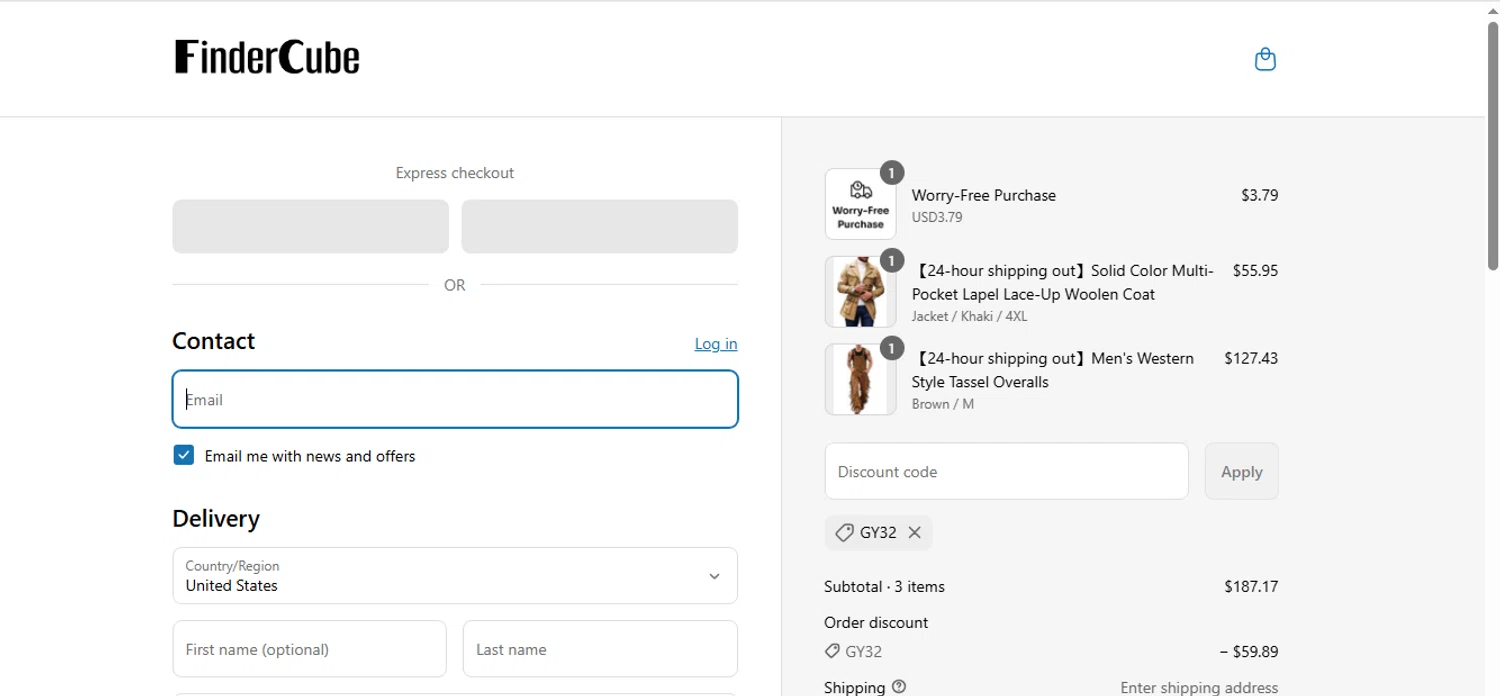Click the Enter shipping address text
The image size is (1500, 696).
click(x=1199, y=687)
